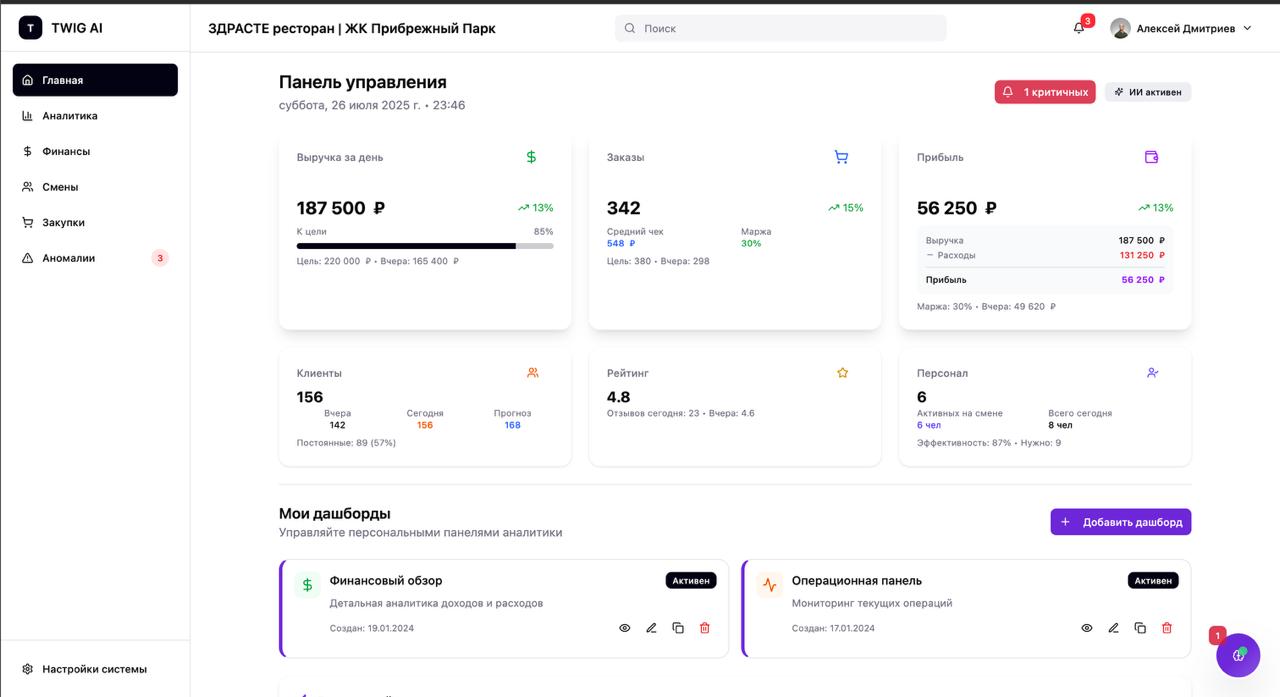Screen dimensions: 1280x697
Task: Show preview of 'Финансовый обзор' via eye icon
Action: 624,627
